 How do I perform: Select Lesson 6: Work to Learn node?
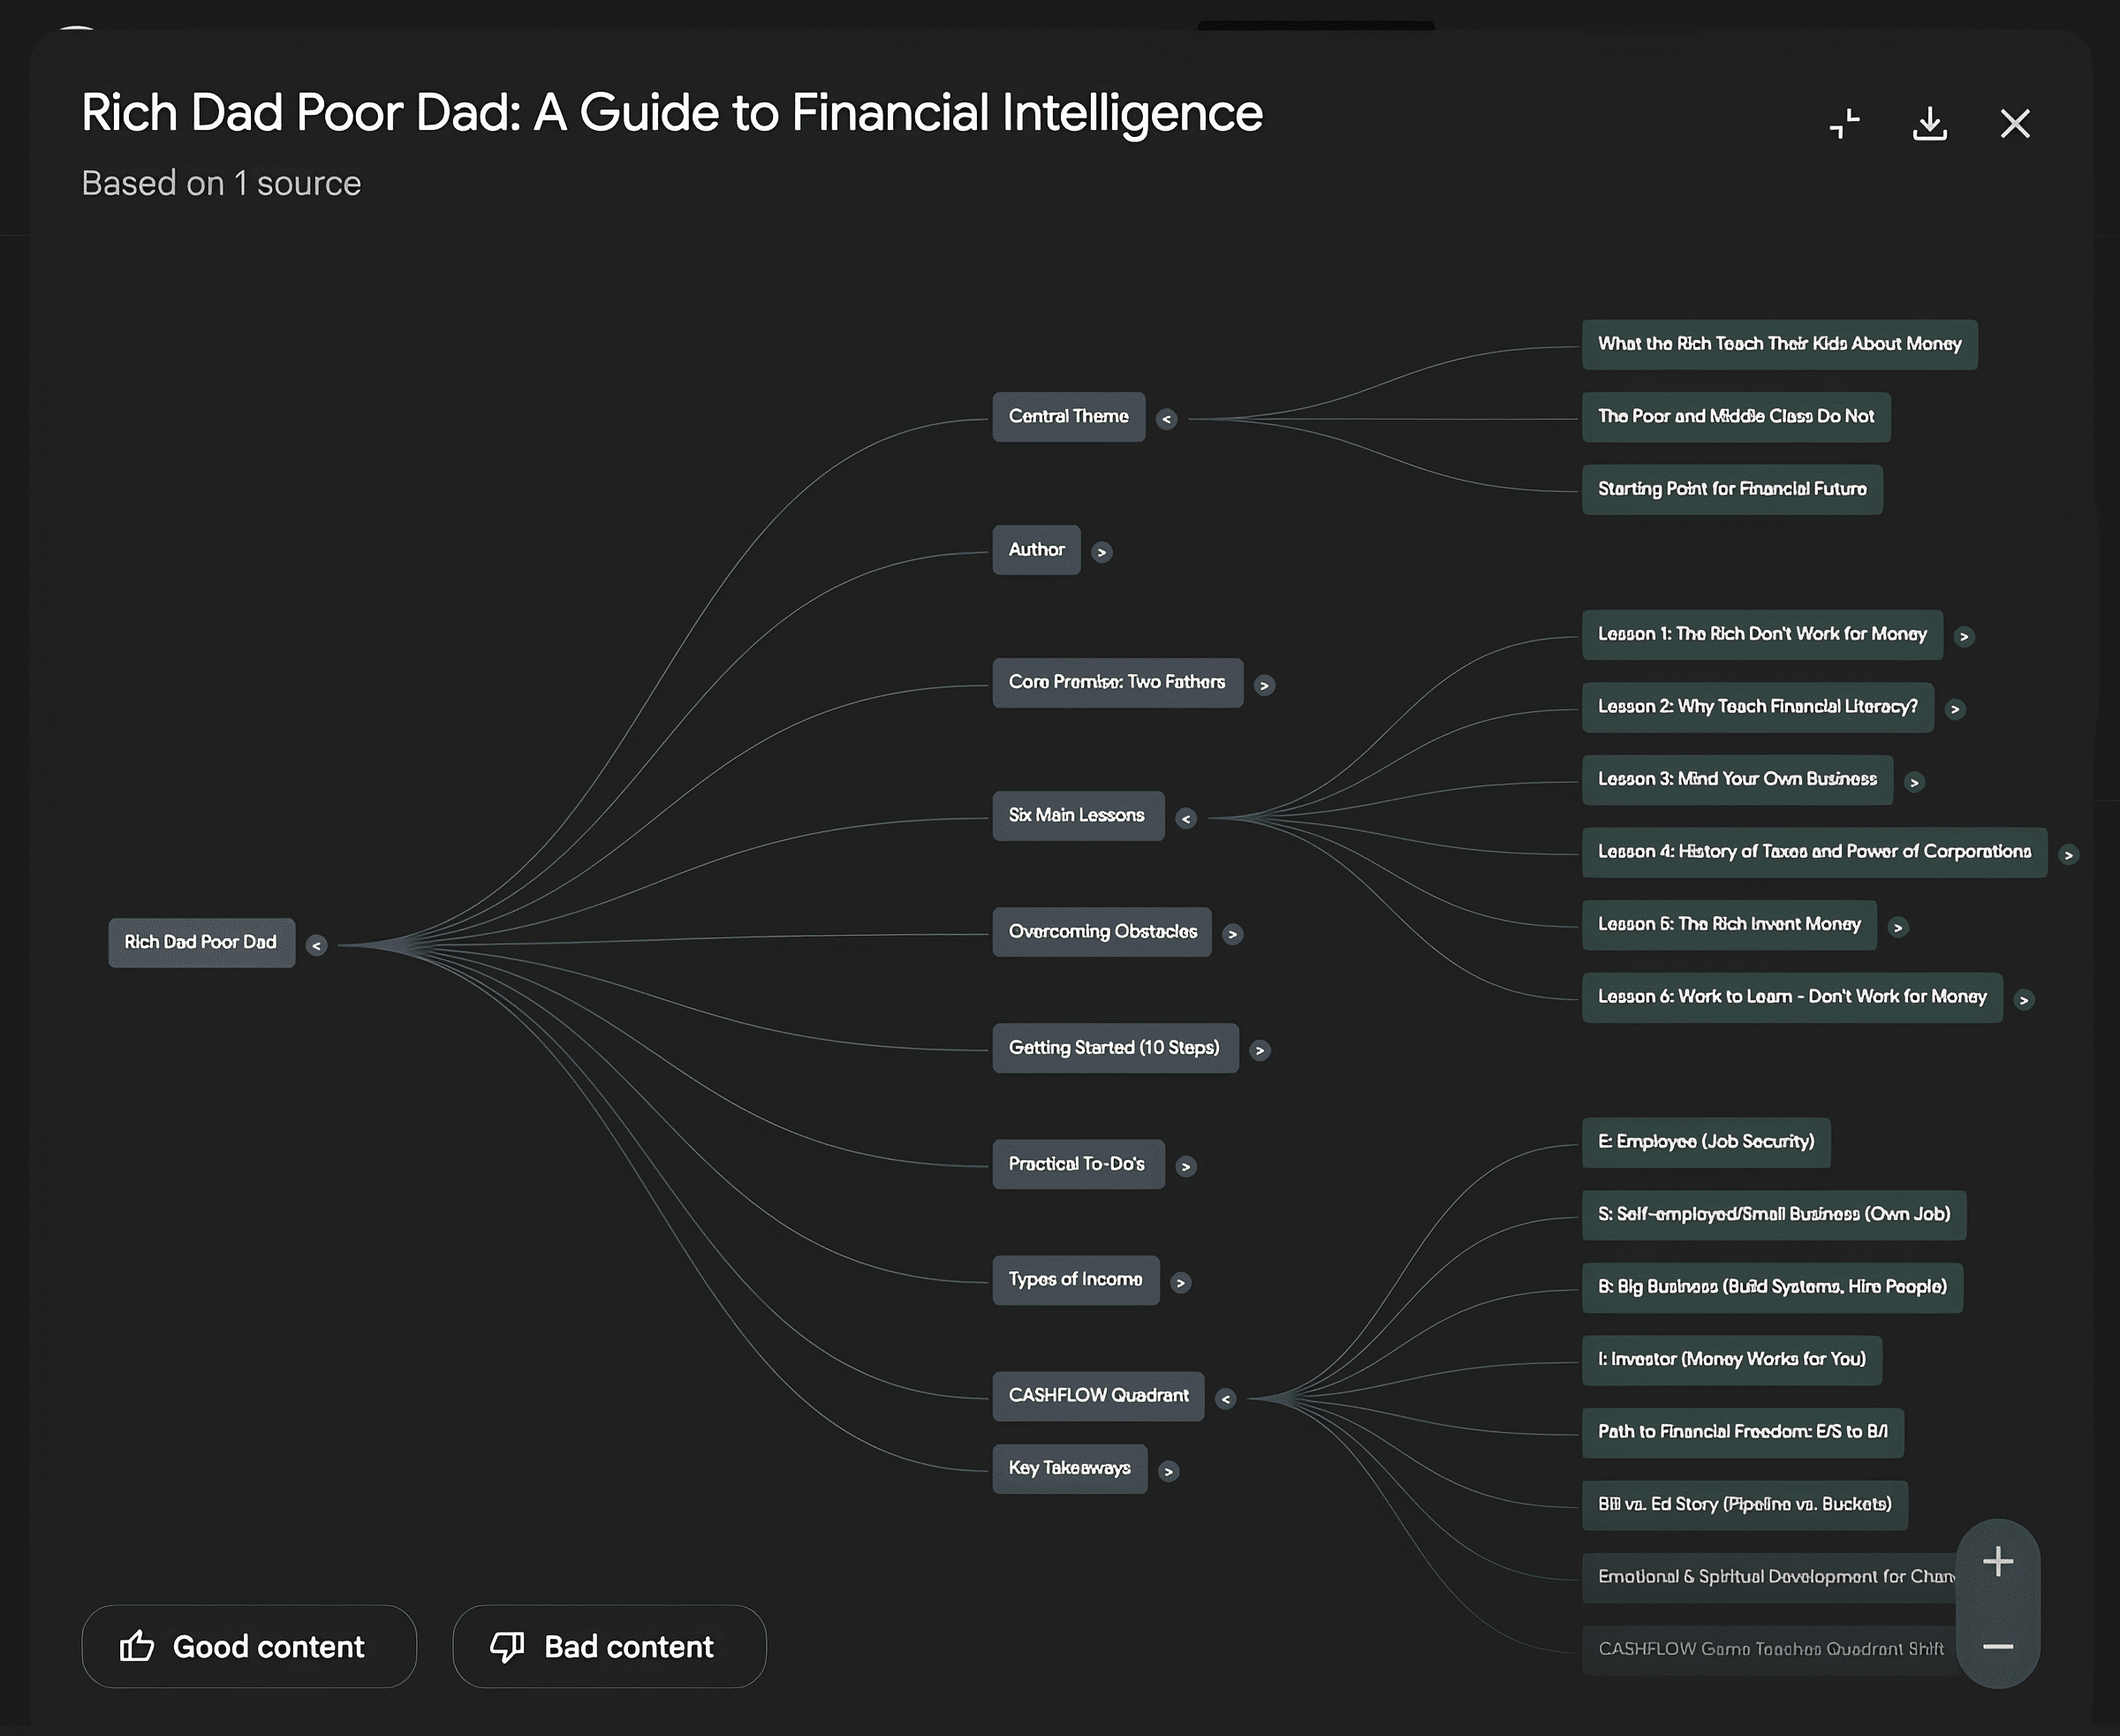(x=1792, y=997)
